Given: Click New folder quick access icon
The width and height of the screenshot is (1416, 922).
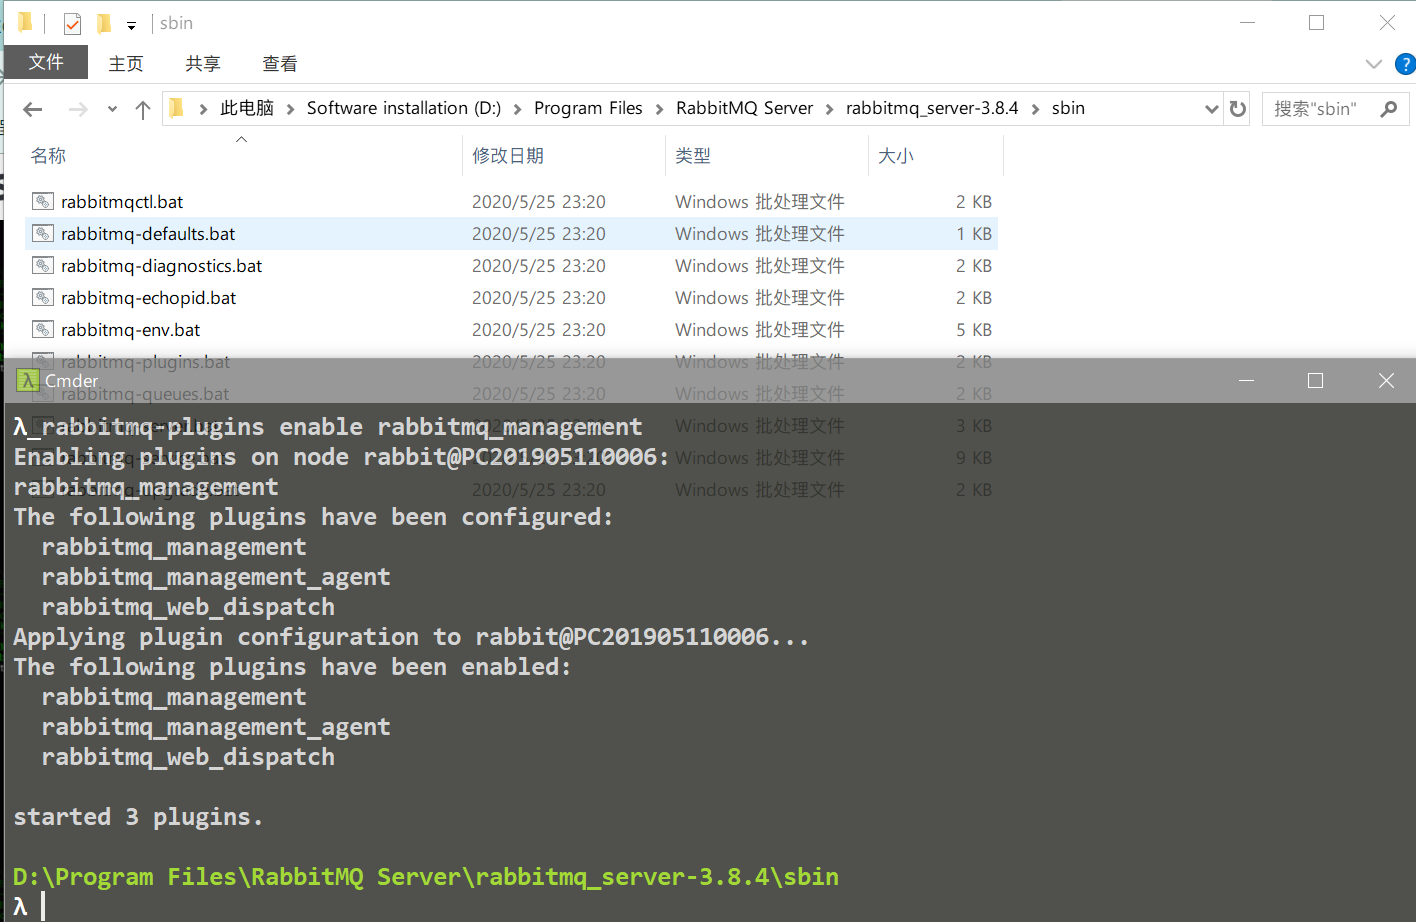Looking at the screenshot, I should coord(104,23).
